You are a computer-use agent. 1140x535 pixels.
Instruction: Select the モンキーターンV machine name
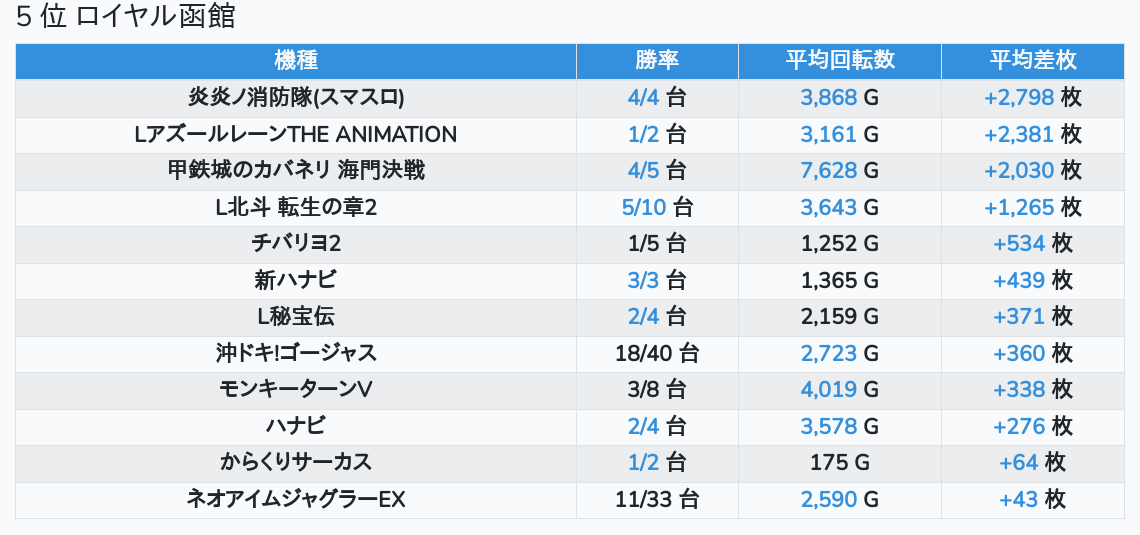tap(296, 390)
